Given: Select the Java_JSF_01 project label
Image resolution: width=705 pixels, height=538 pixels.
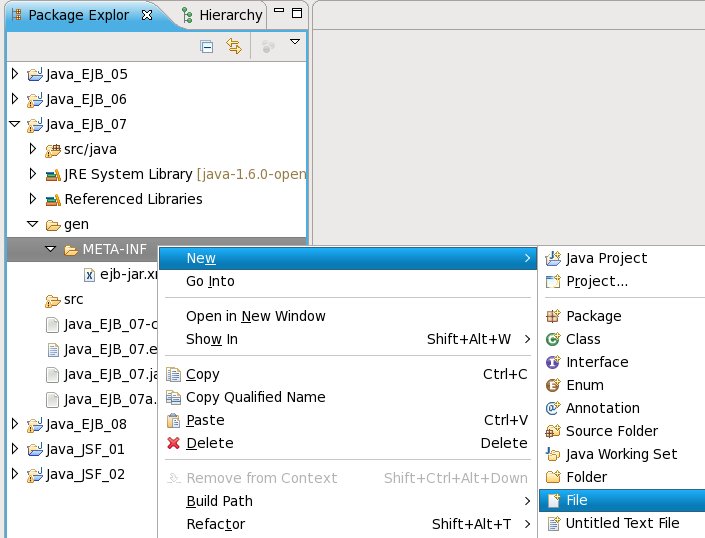Looking at the screenshot, I should click(x=85, y=449).
